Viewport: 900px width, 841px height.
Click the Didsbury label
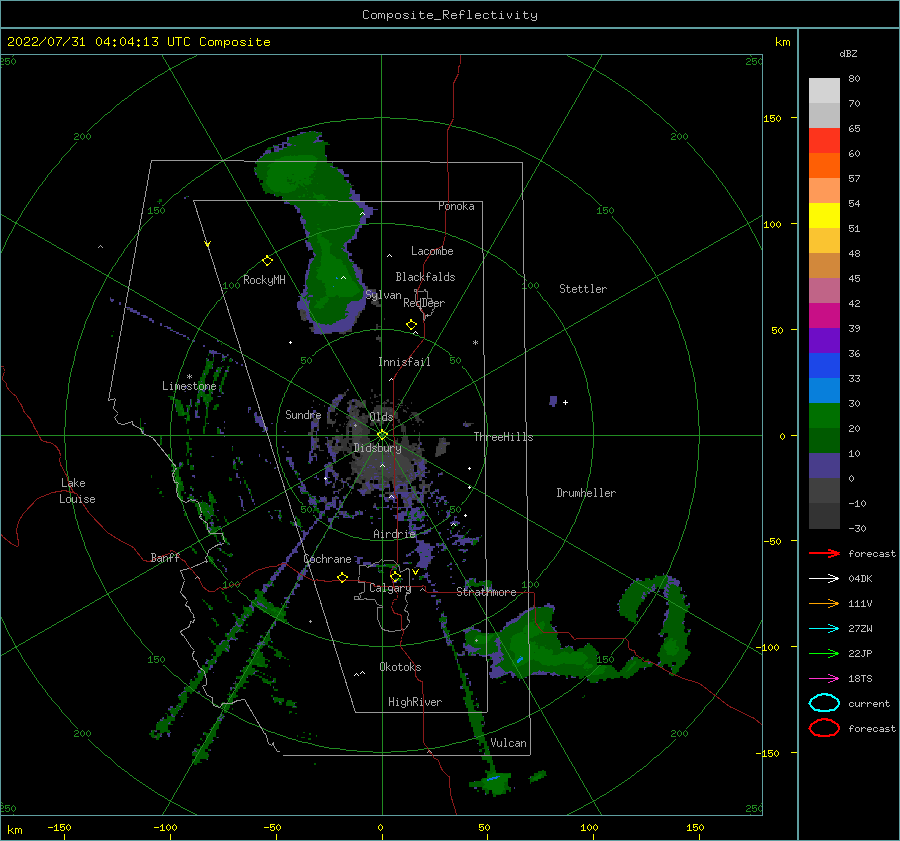pyautogui.click(x=377, y=448)
